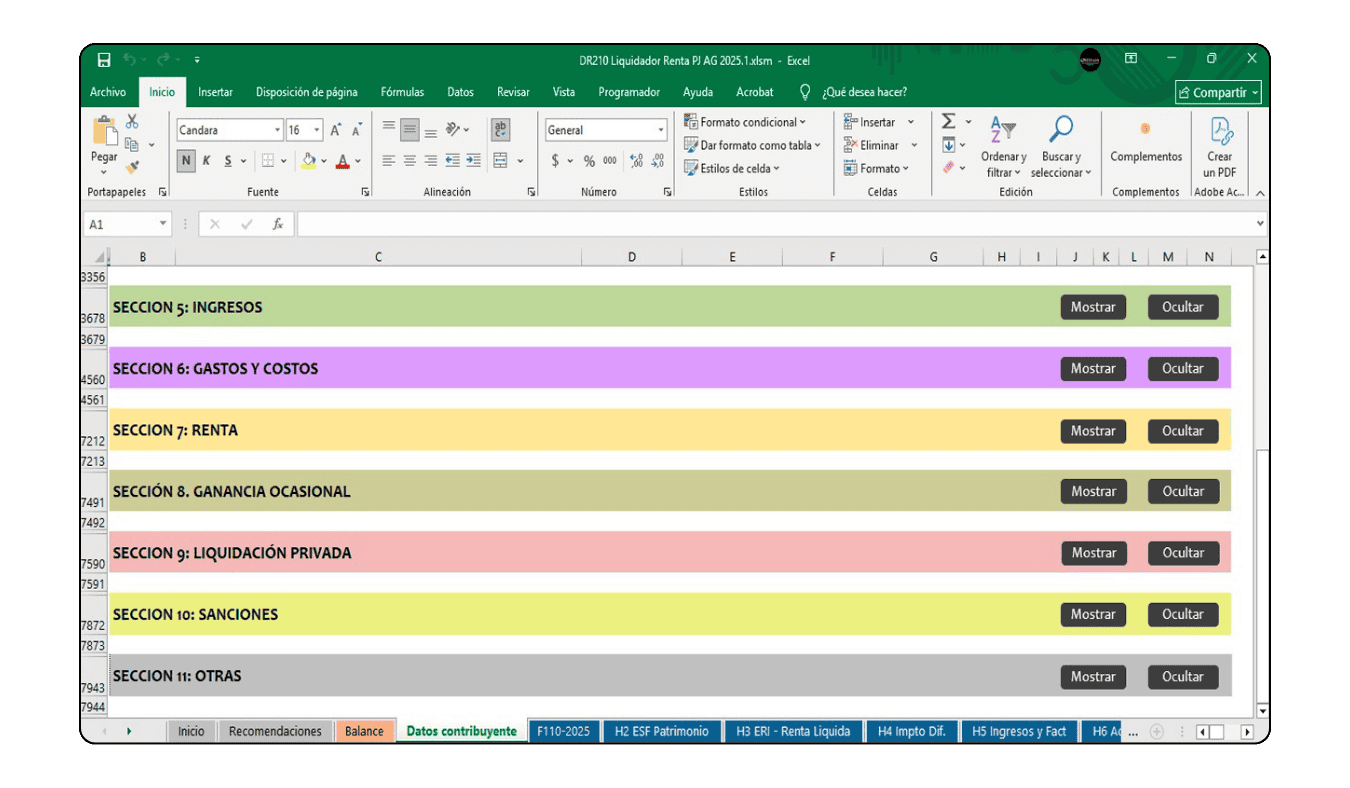This screenshot has width=1350, height=788.
Task: Expand the General number format dropdown
Action: (660, 130)
